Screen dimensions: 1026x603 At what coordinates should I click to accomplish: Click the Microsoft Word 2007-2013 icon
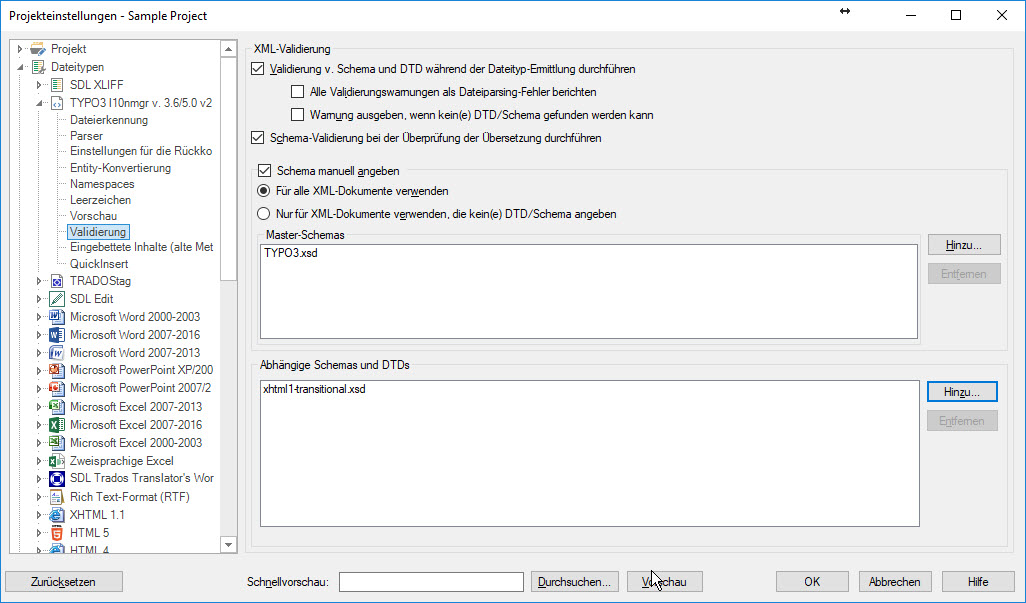pyautogui.click(x=57, y=353)
